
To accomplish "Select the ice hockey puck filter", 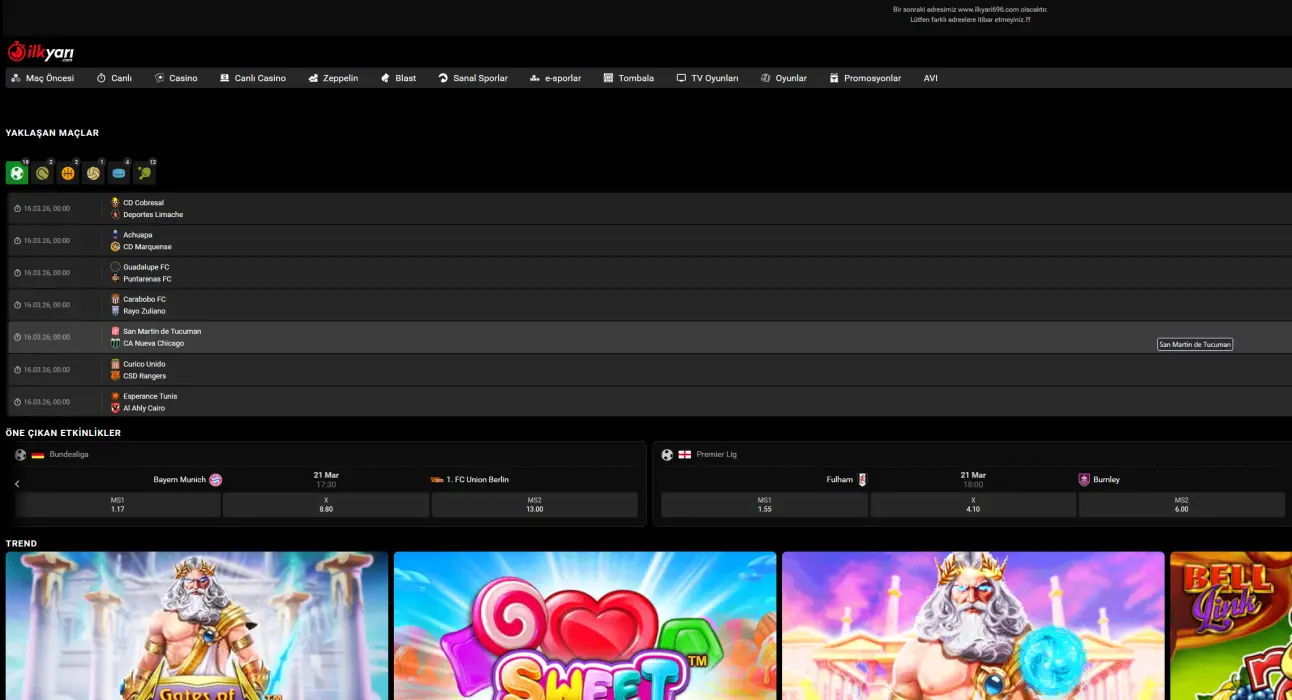I will click(119, 173).
